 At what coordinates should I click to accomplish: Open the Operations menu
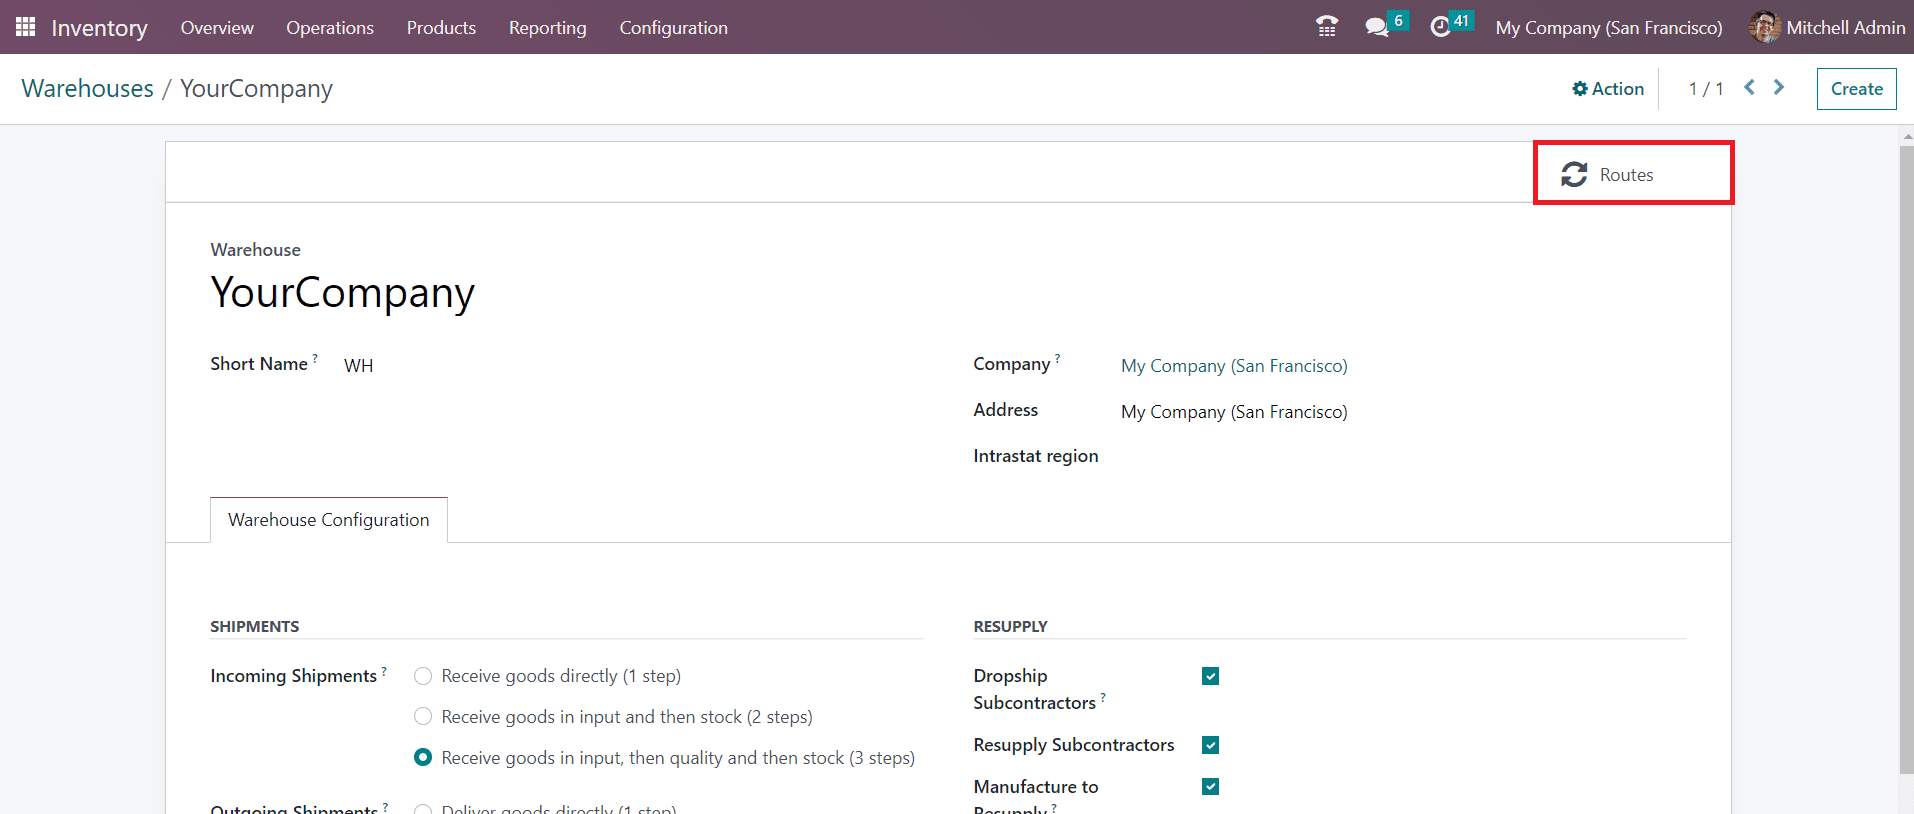[329, 28]
